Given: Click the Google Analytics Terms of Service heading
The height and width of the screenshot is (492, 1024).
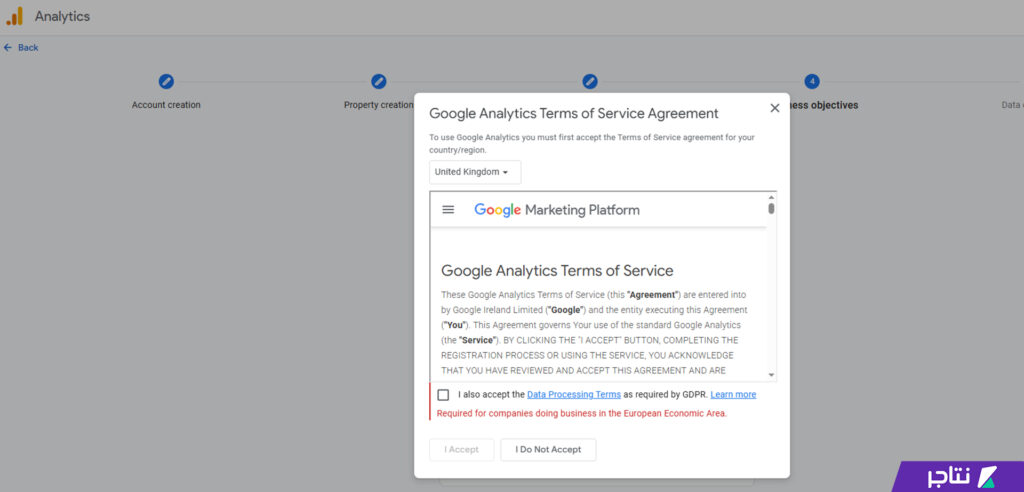Looking at the screenshot, I should tap(557, 271).
